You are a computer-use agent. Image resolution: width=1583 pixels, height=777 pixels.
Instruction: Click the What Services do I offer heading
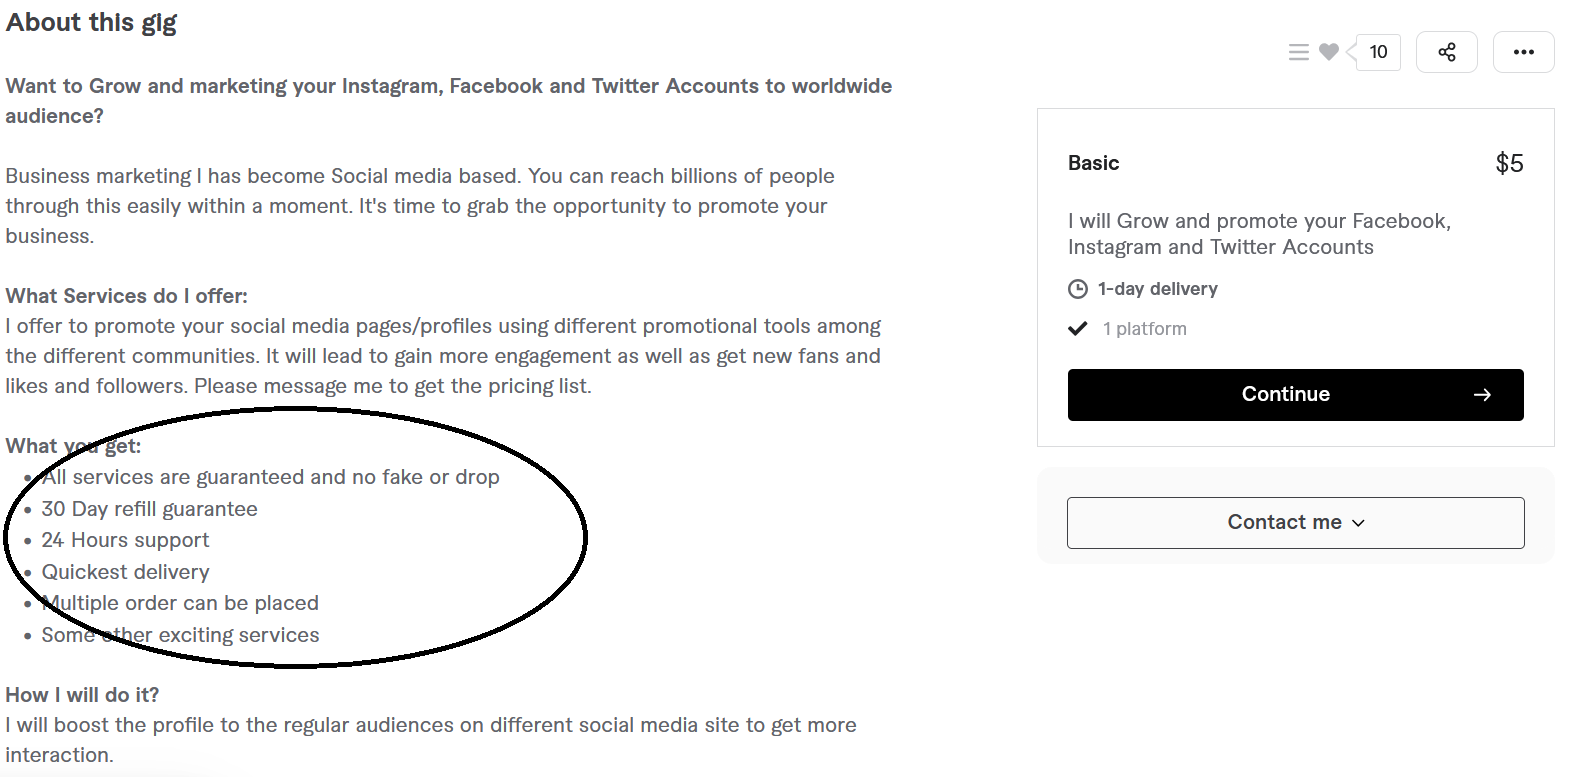(126, 296)
